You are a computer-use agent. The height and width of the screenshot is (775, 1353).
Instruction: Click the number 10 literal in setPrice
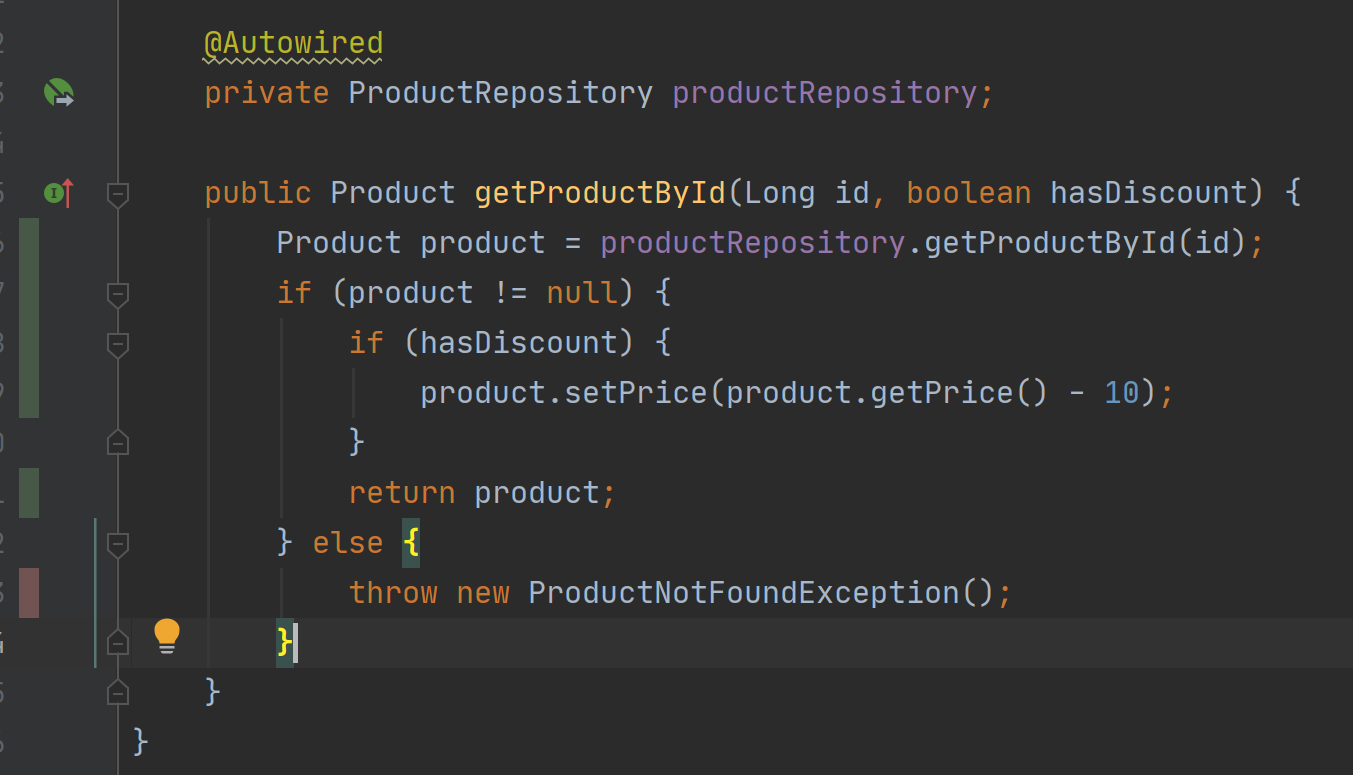pos(1122,393)
